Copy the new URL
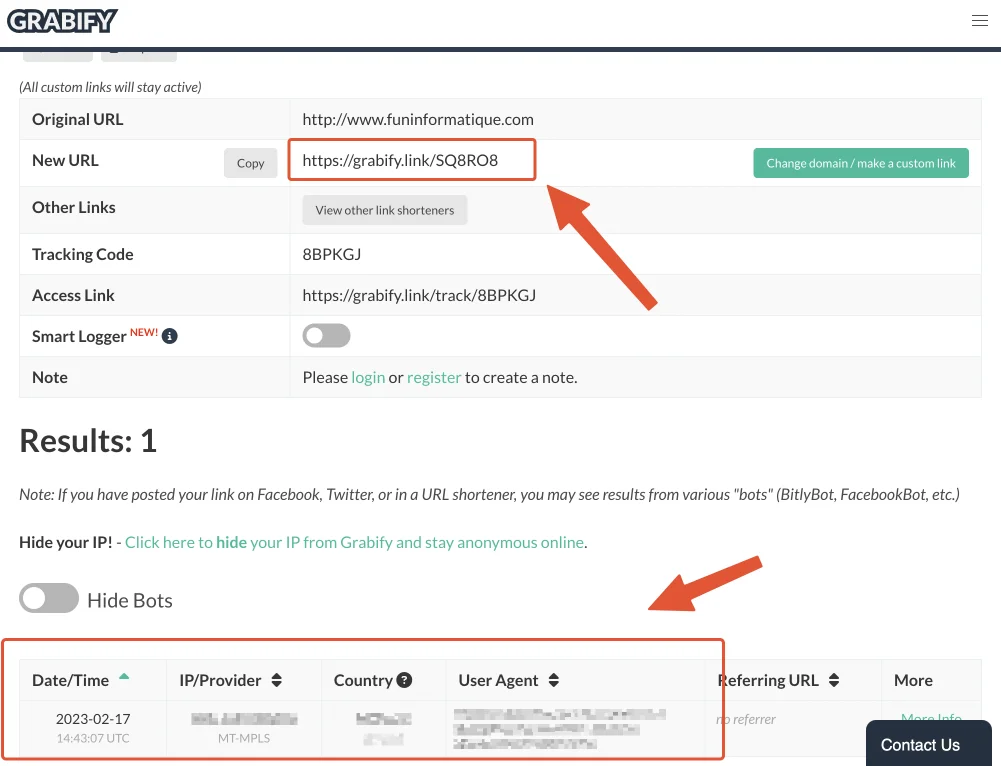1001x766 pixels. click(250, 163)
